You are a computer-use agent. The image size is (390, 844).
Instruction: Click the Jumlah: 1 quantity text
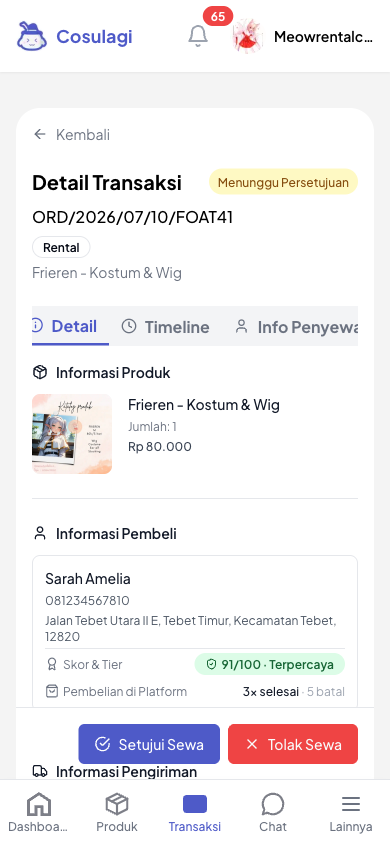click(x=152, y=427)
